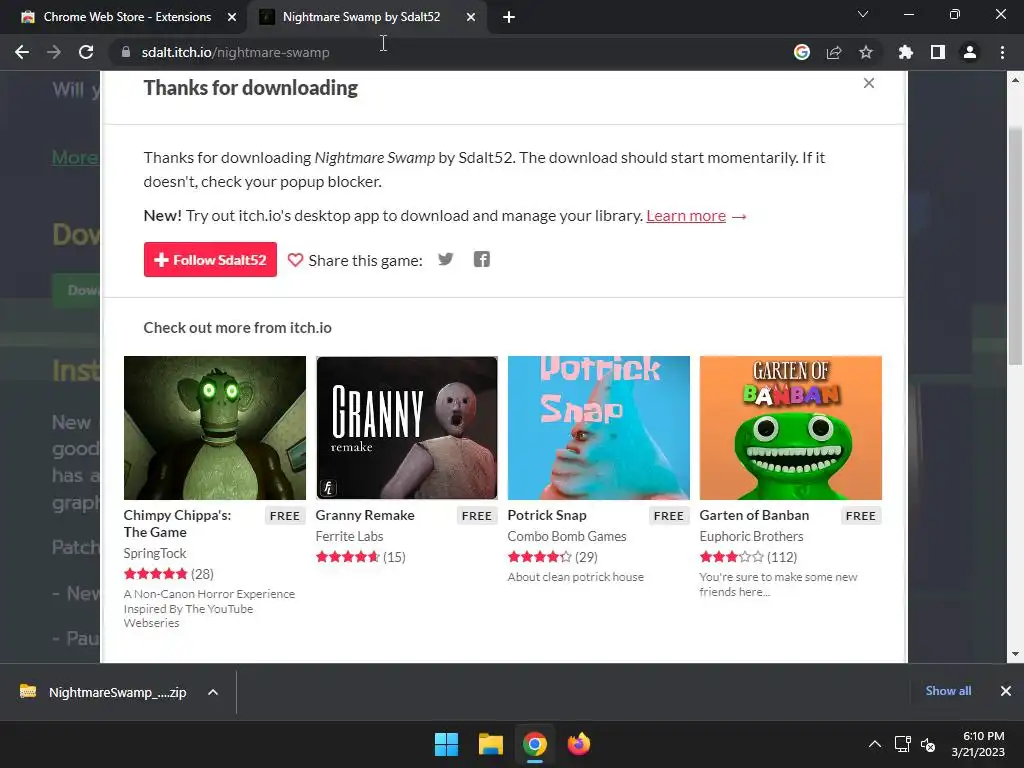
Task: Open Chrome's three-dot menu
Action: point(1002,52)
